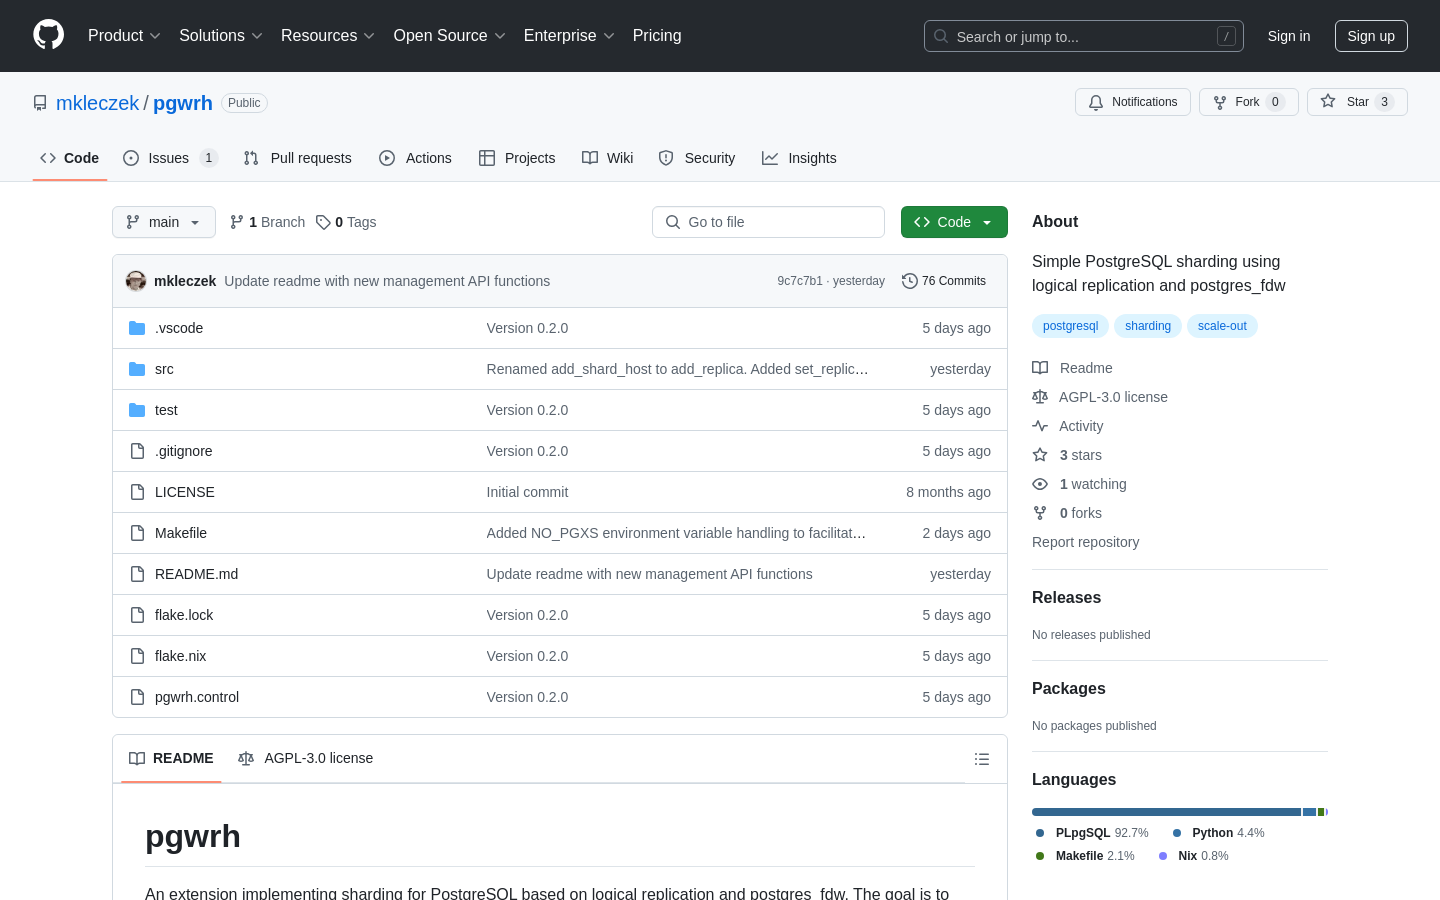
Task: Click the tag icon next to 0 Tags
Action: pos(323,222)
